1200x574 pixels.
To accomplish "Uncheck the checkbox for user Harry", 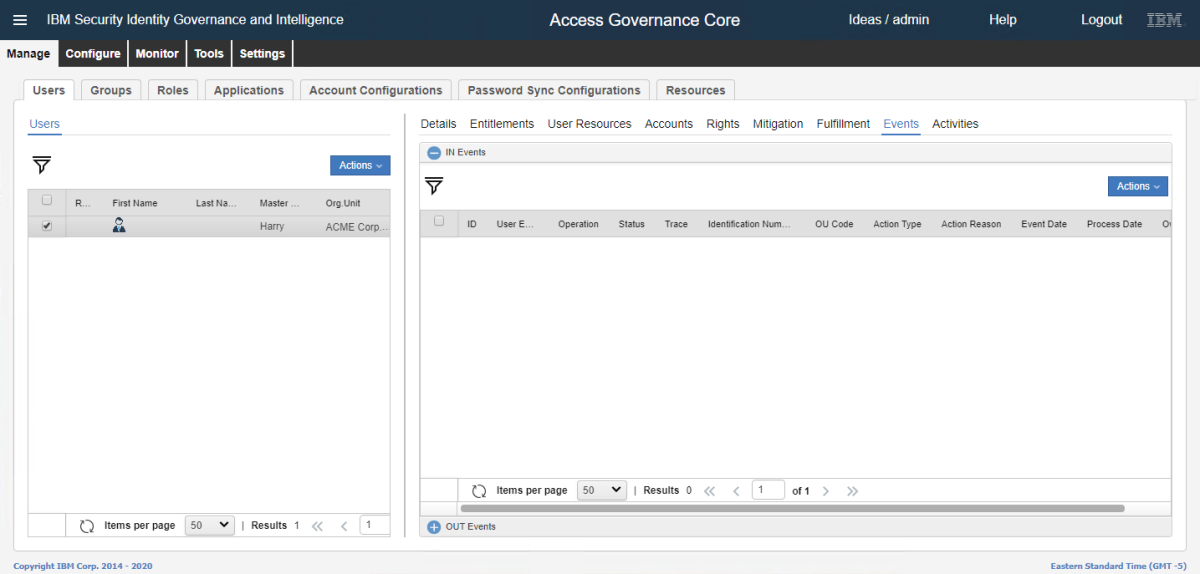I will tap(47, 227).
